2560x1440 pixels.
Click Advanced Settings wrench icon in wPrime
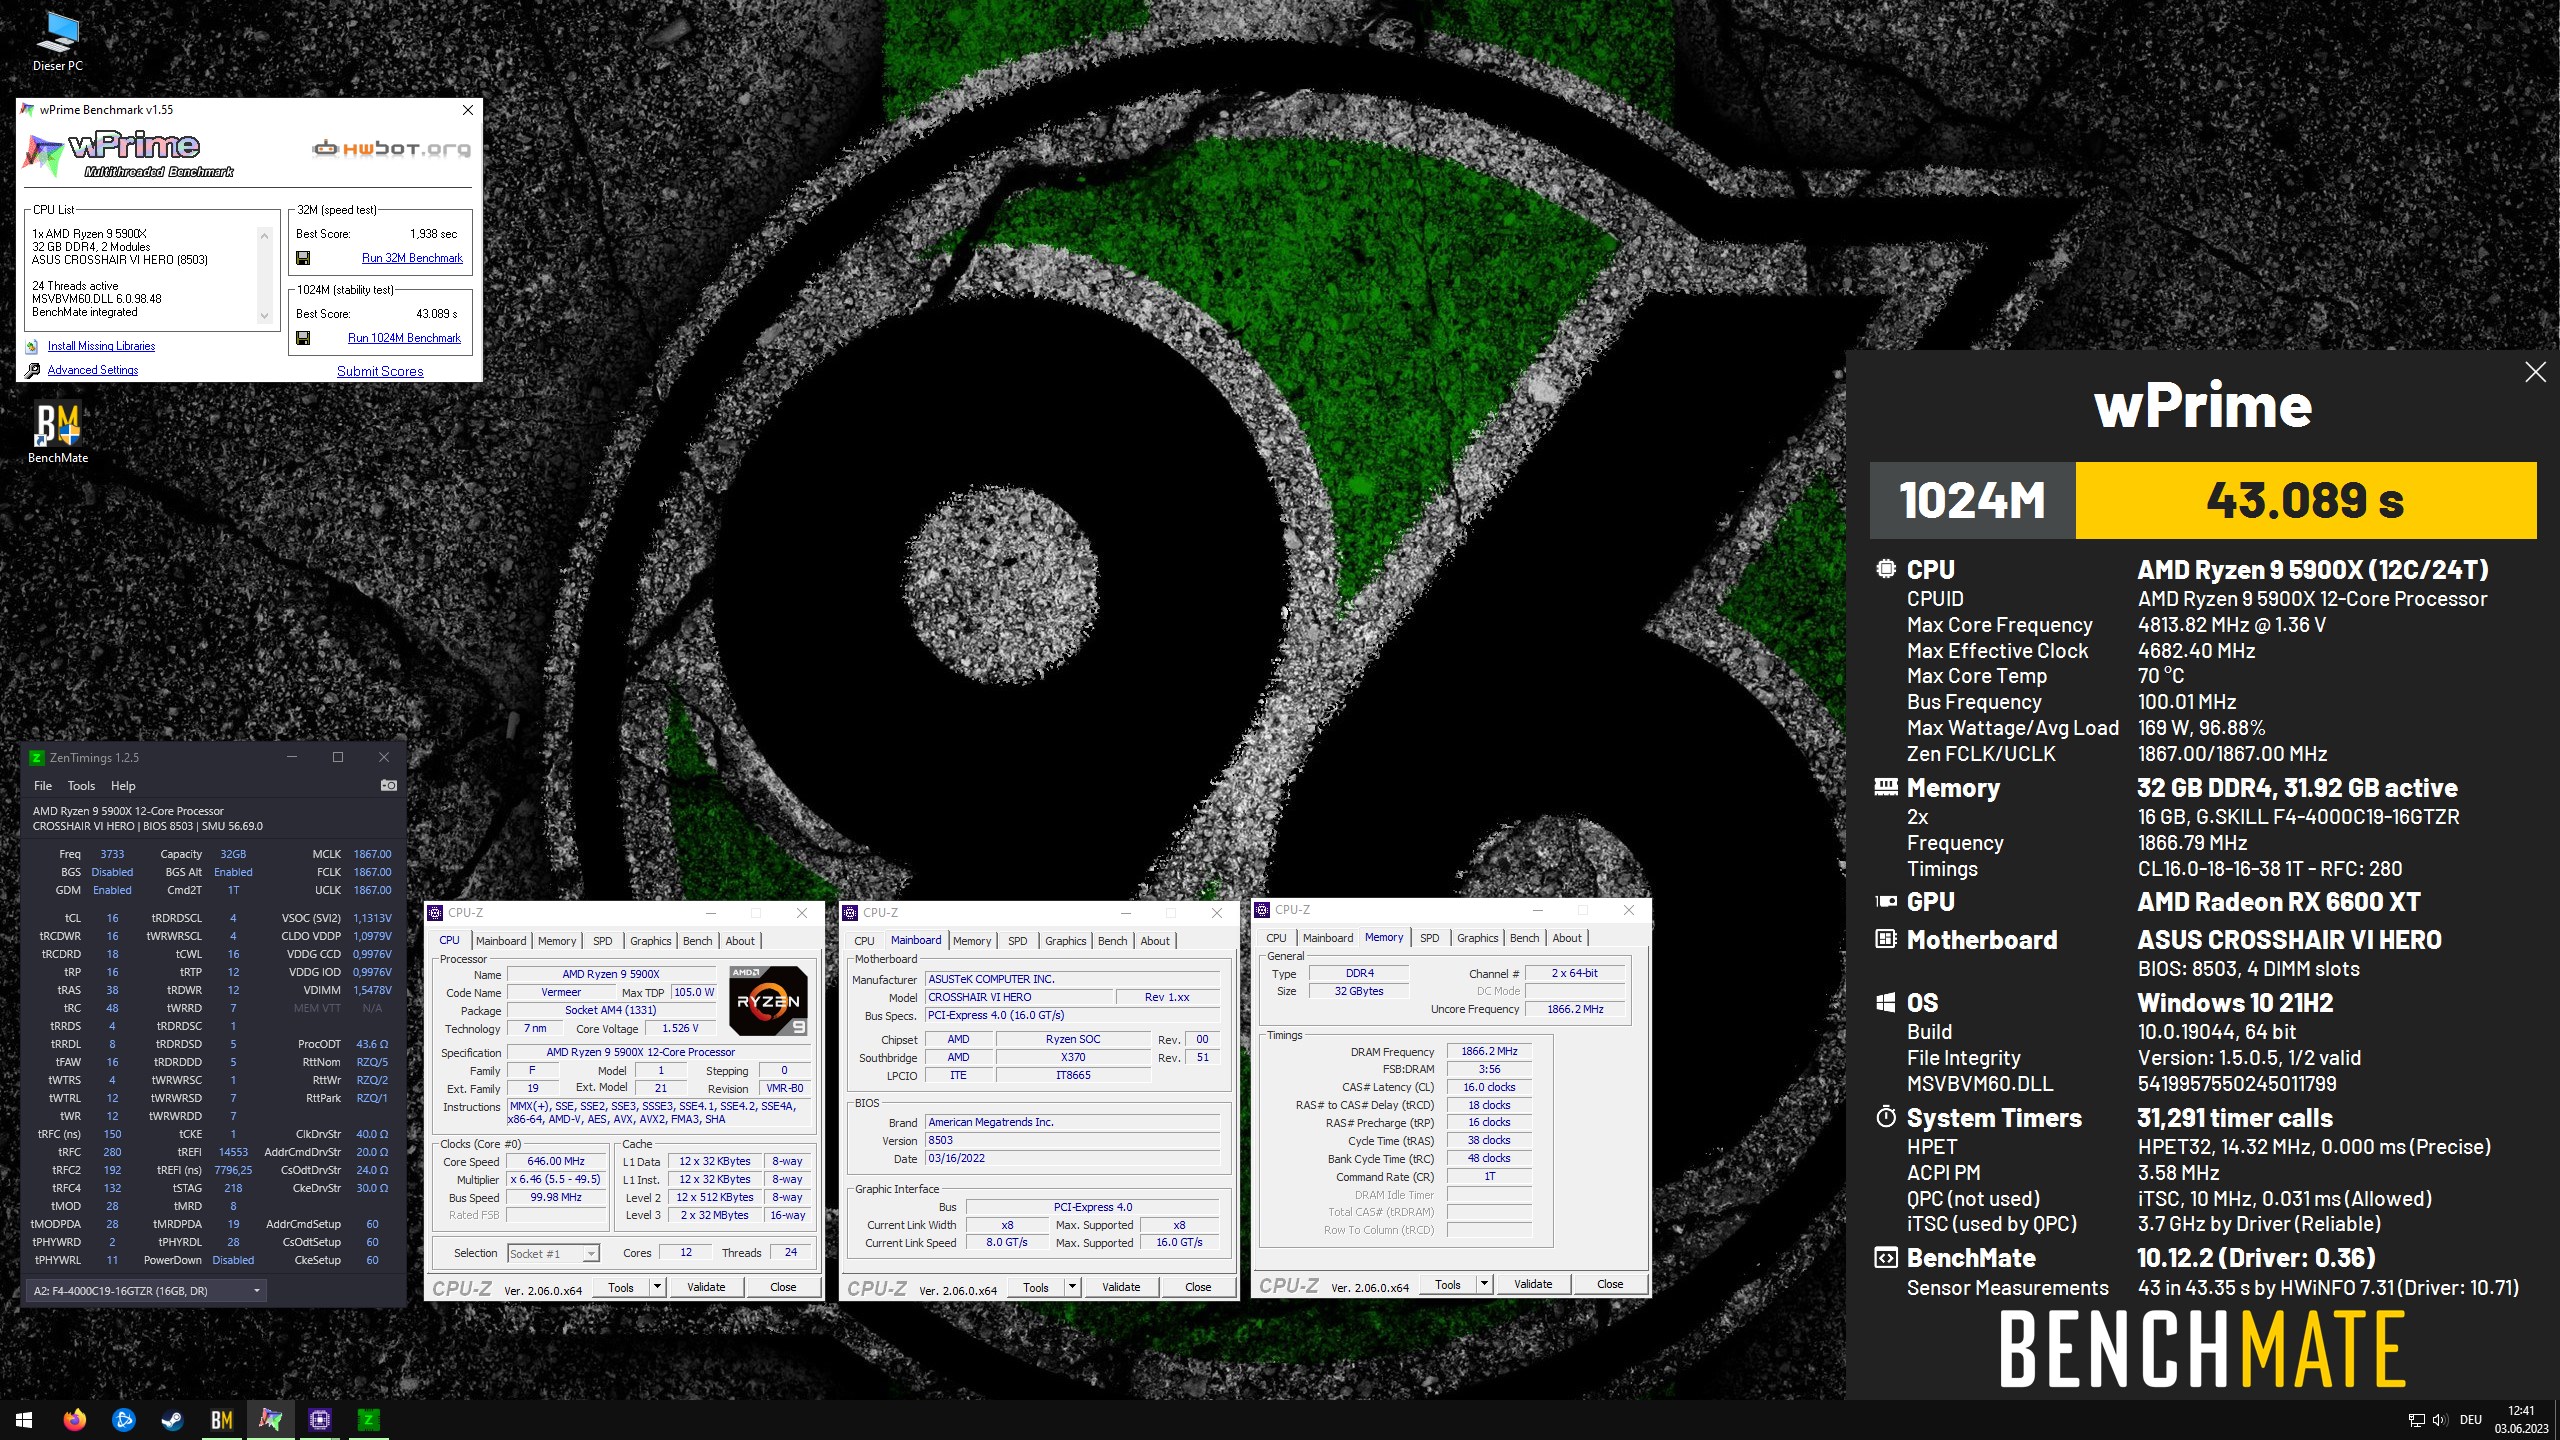tap(33, 370)
